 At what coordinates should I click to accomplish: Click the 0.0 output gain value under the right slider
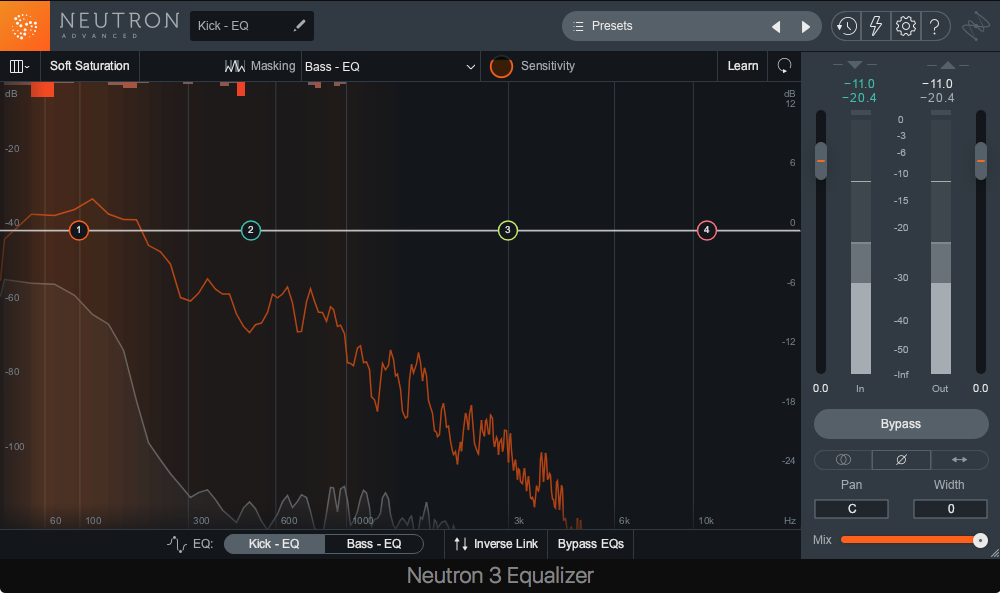pyautogui.click(x=980, y=388)
